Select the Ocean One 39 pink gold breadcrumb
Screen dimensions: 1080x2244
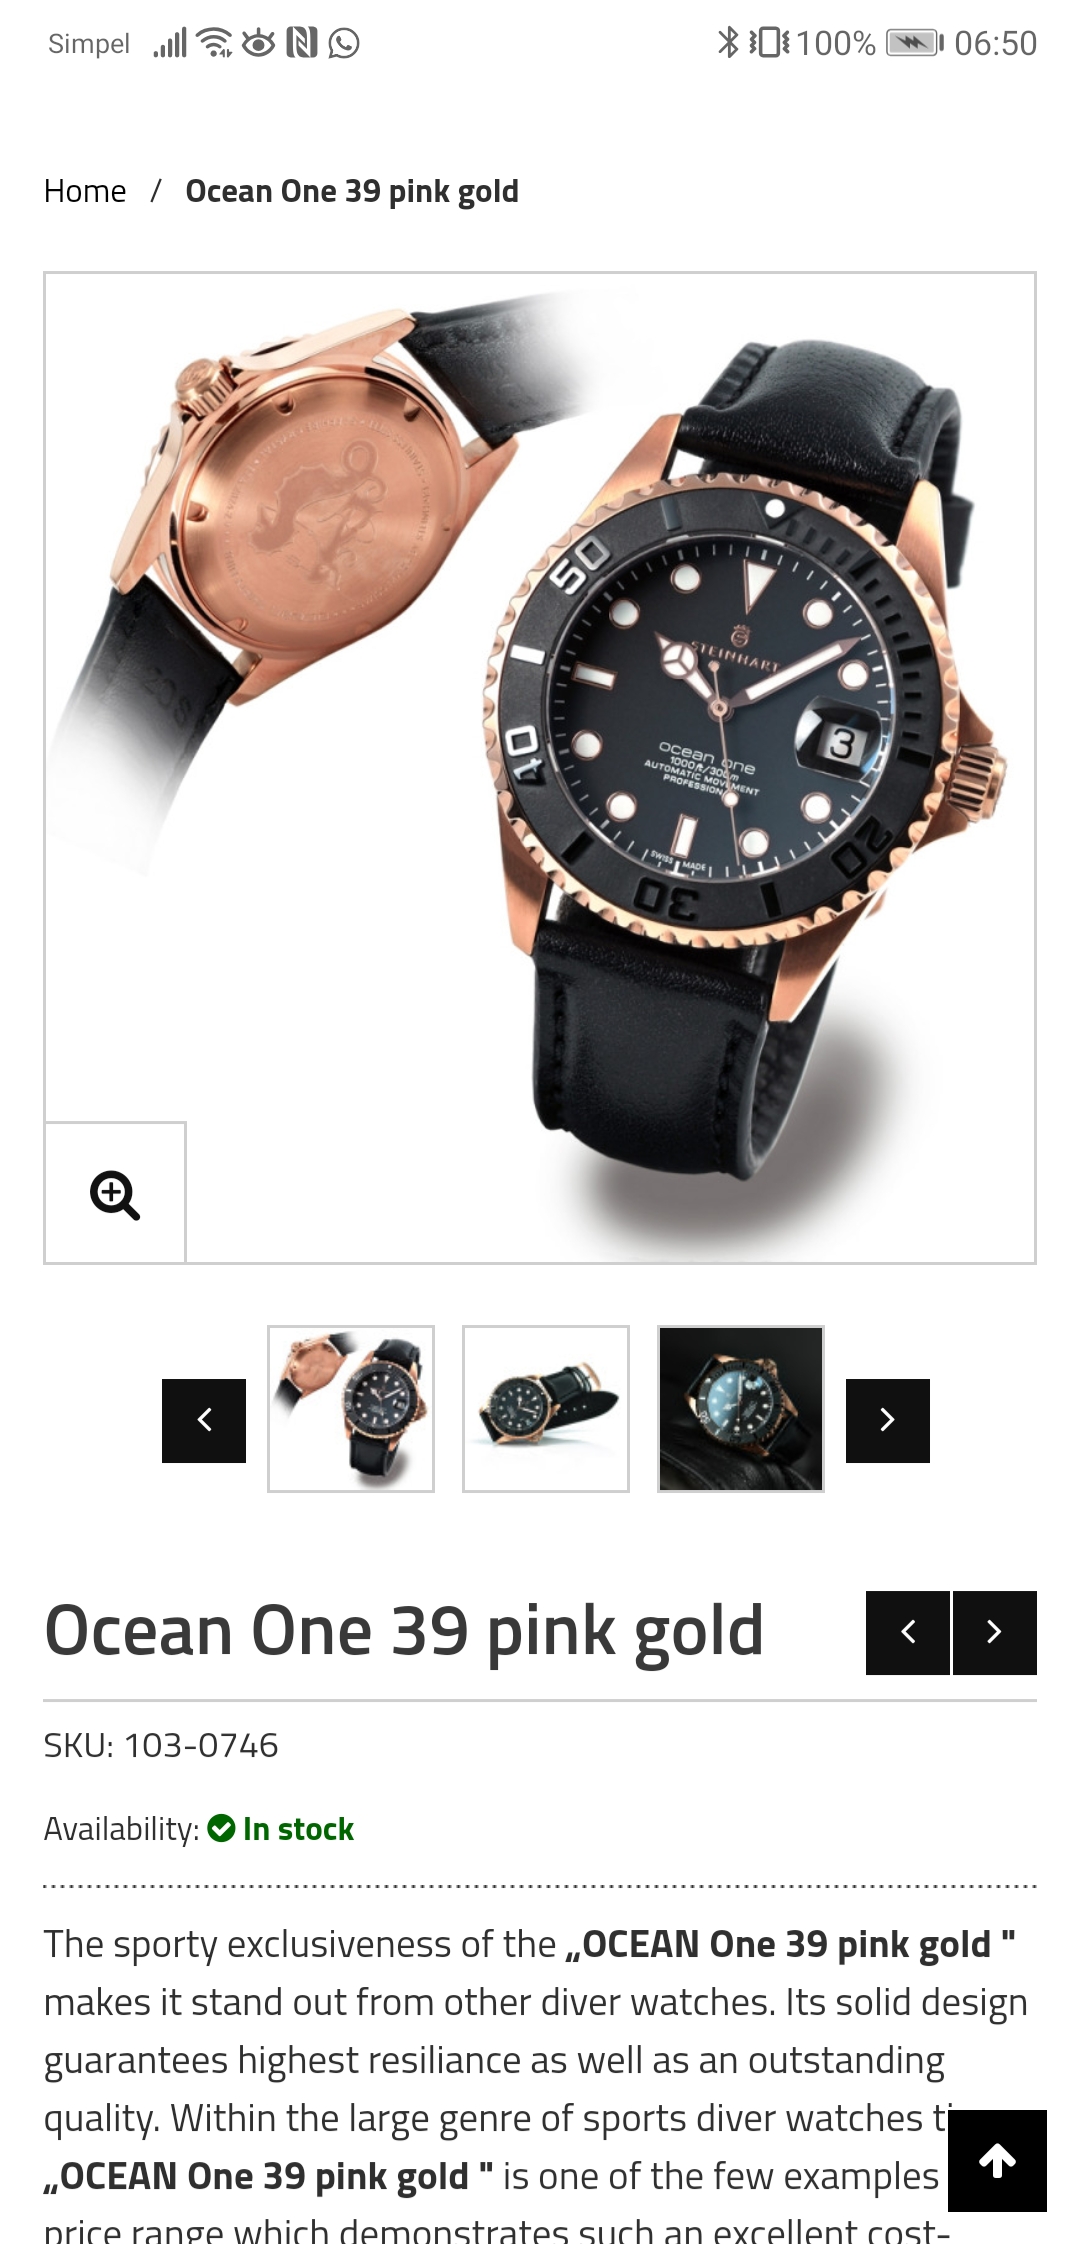352,191
